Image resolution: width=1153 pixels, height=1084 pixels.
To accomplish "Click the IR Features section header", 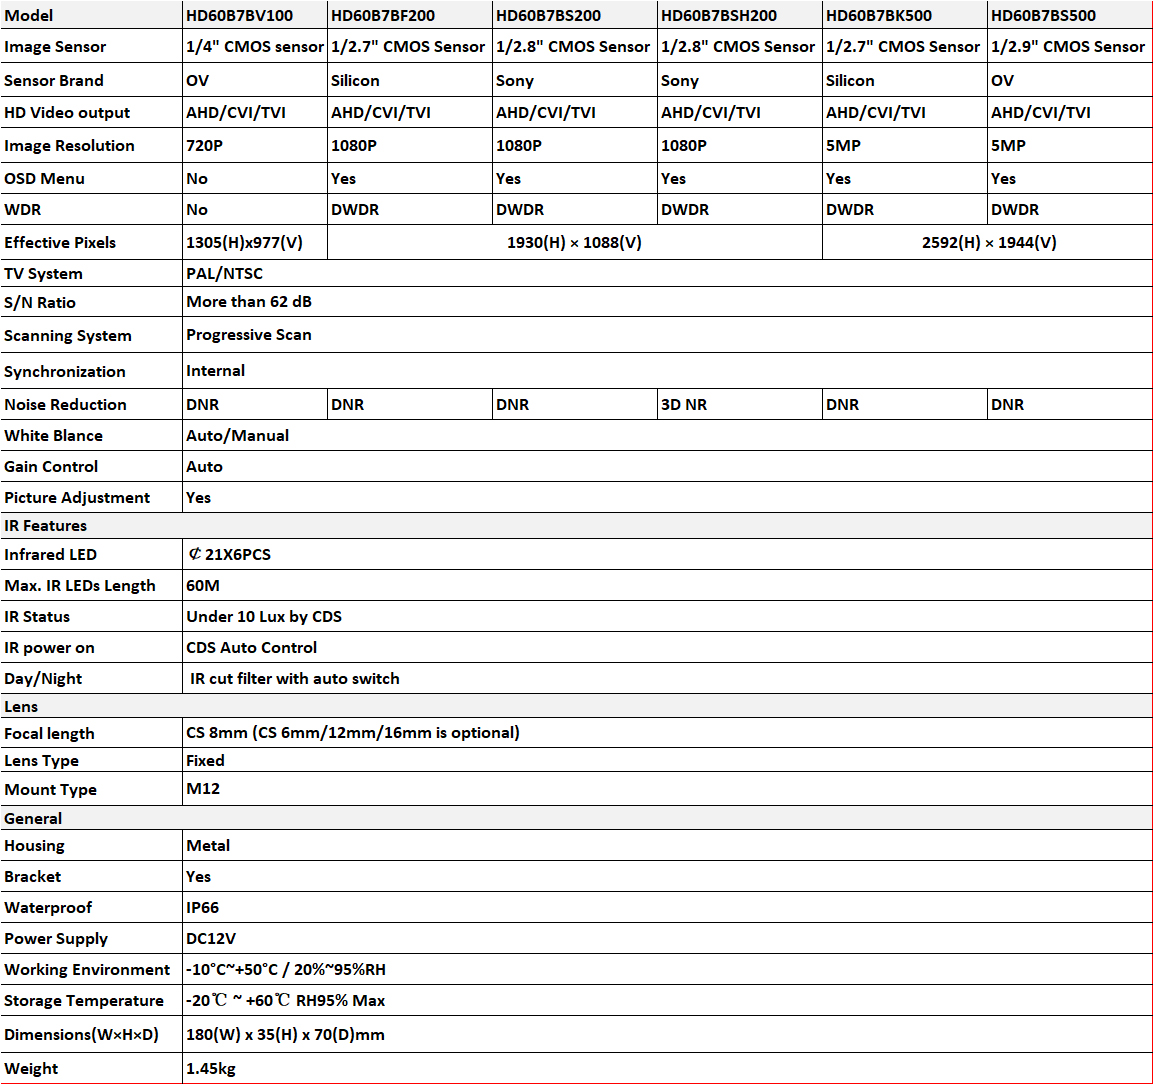I will [x=46, y=525].
